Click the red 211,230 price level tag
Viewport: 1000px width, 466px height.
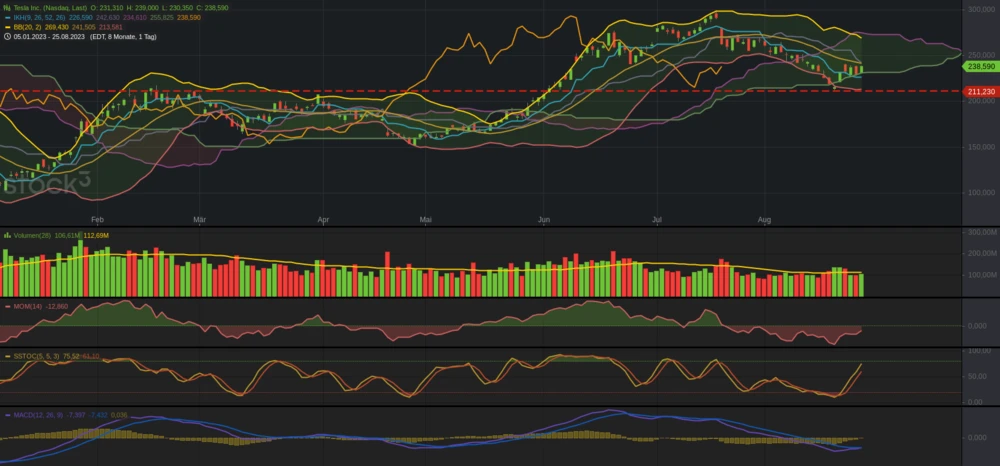[x=978, y=91]
